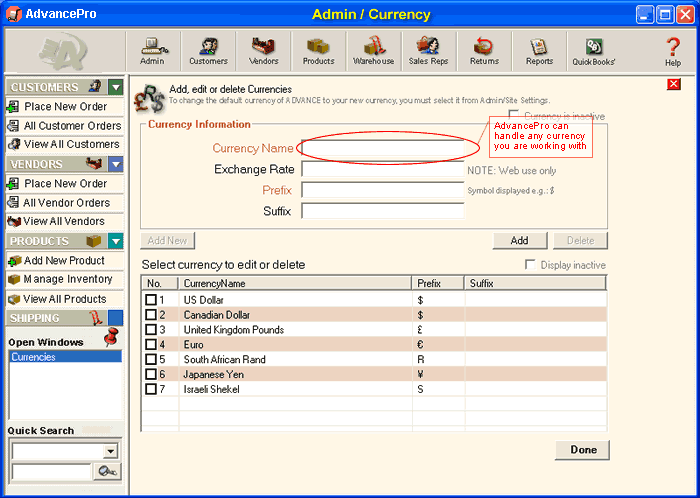Click the Prefix column header
Viewport: 700px width, 498px height.
click(438, 283)
